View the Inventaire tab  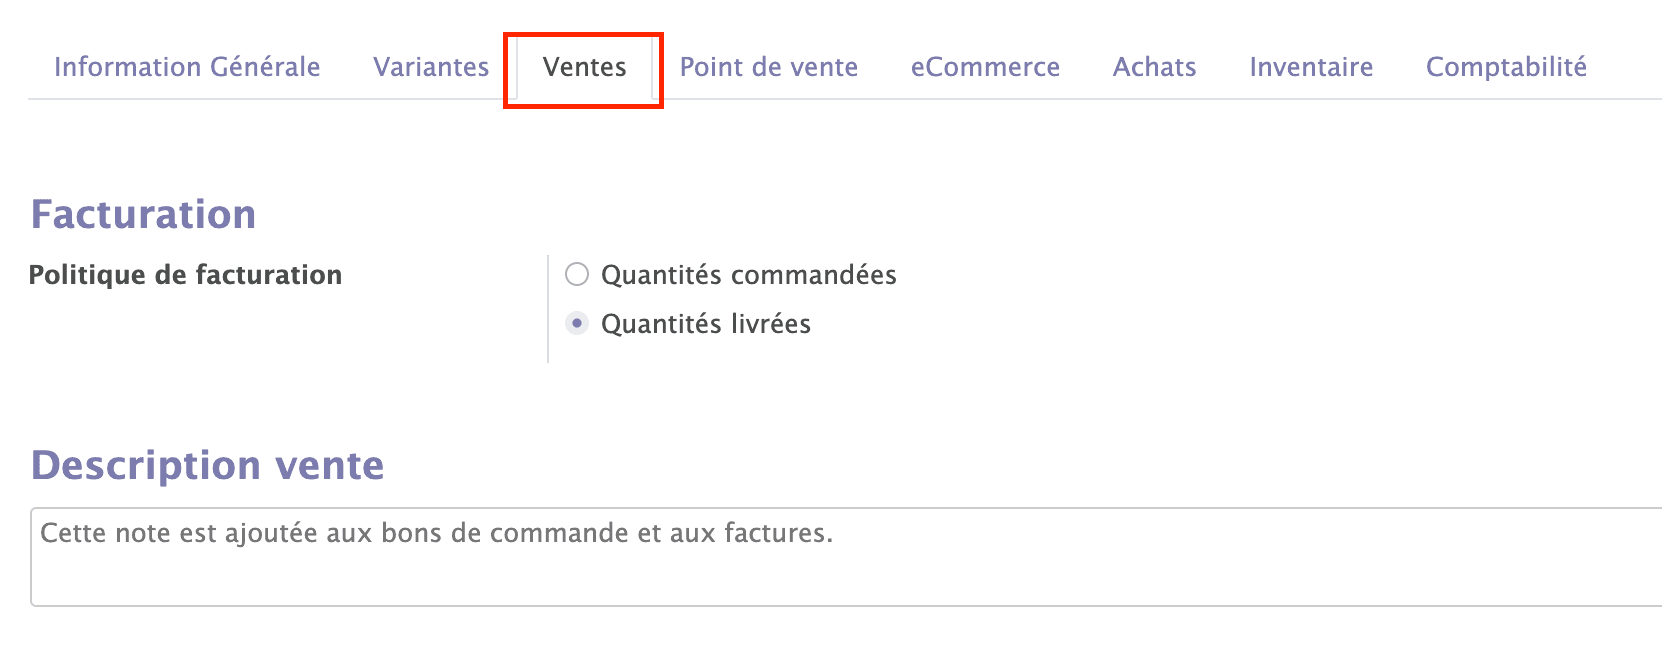point(1310,67)
